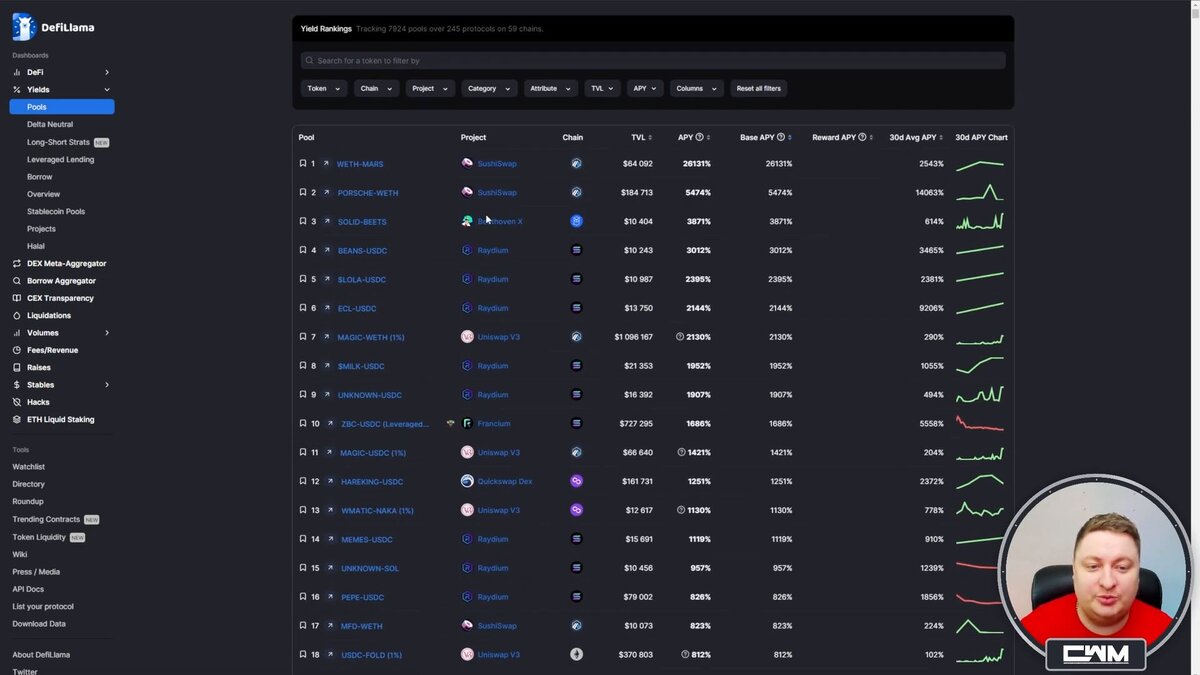Click chain icon in WETH-MARS row

(576, 163)
